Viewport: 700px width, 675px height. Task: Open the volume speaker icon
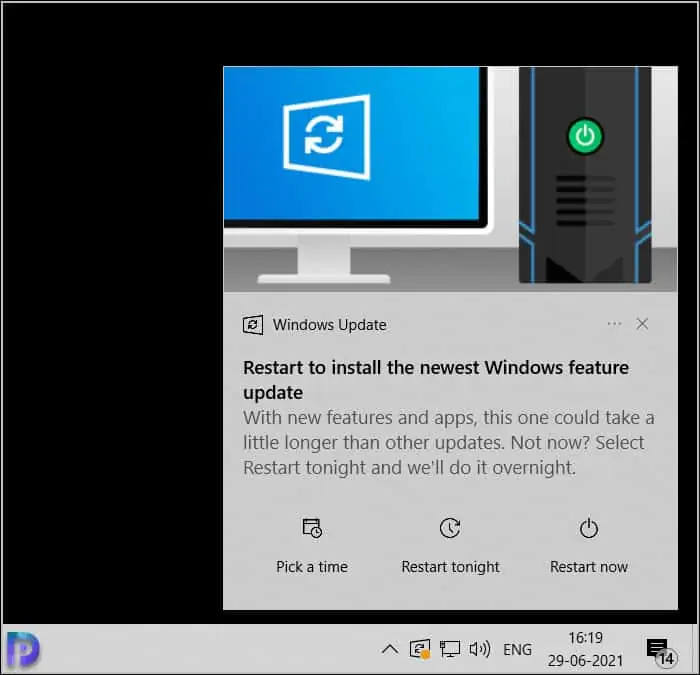pos(479,649)
